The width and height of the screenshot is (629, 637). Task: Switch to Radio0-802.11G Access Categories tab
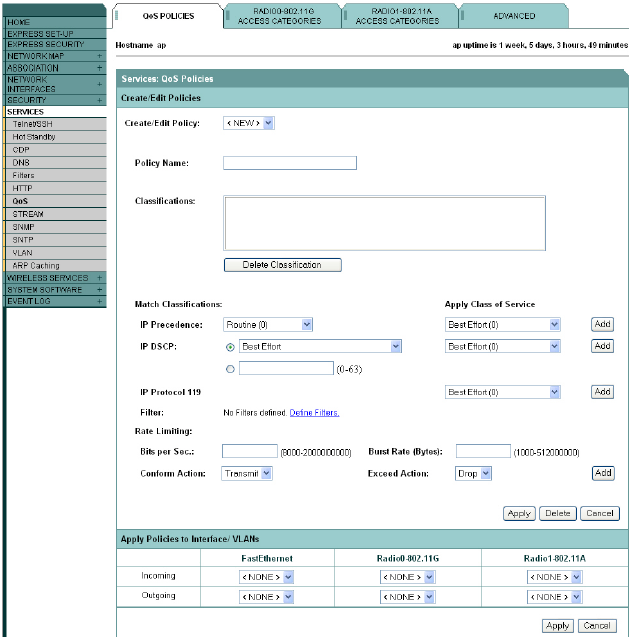point(280,16)
